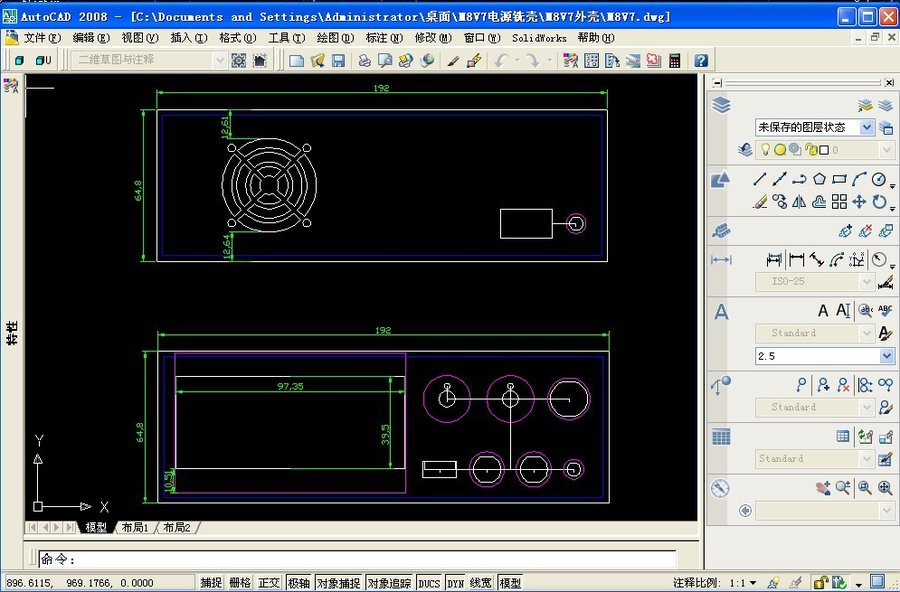This screenshot has width=900, height=592.
Task: Open the 编辑(E) menu
Action: point(91,38)
